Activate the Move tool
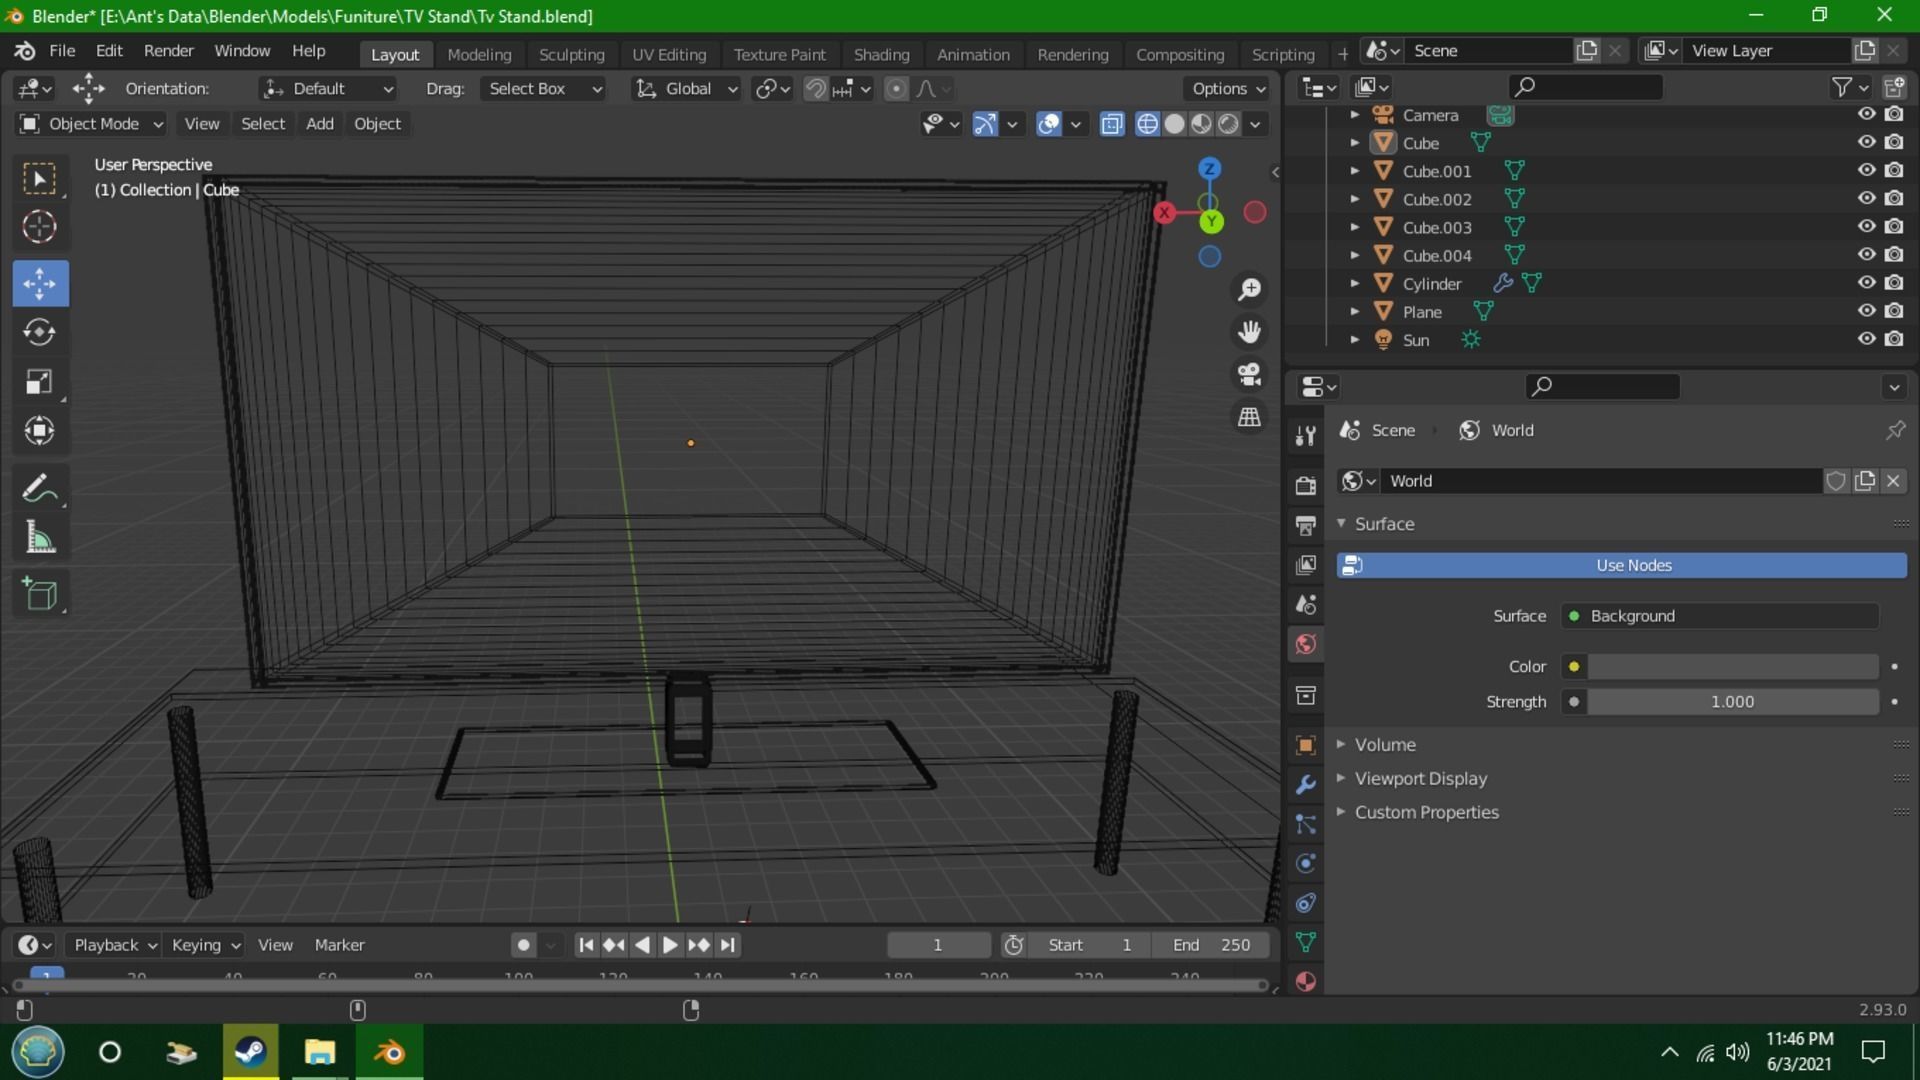This screenshot has width=1920, height=1080. pos(40,284)
